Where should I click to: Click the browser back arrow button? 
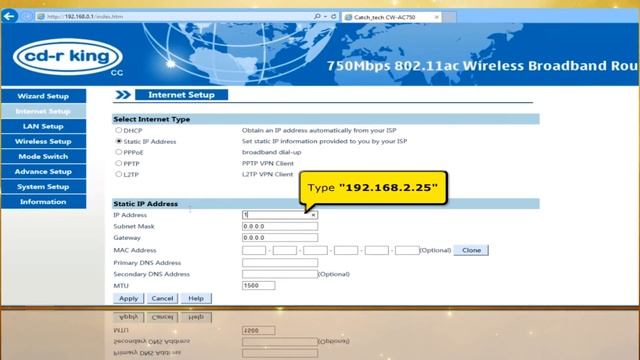[9, 16]
